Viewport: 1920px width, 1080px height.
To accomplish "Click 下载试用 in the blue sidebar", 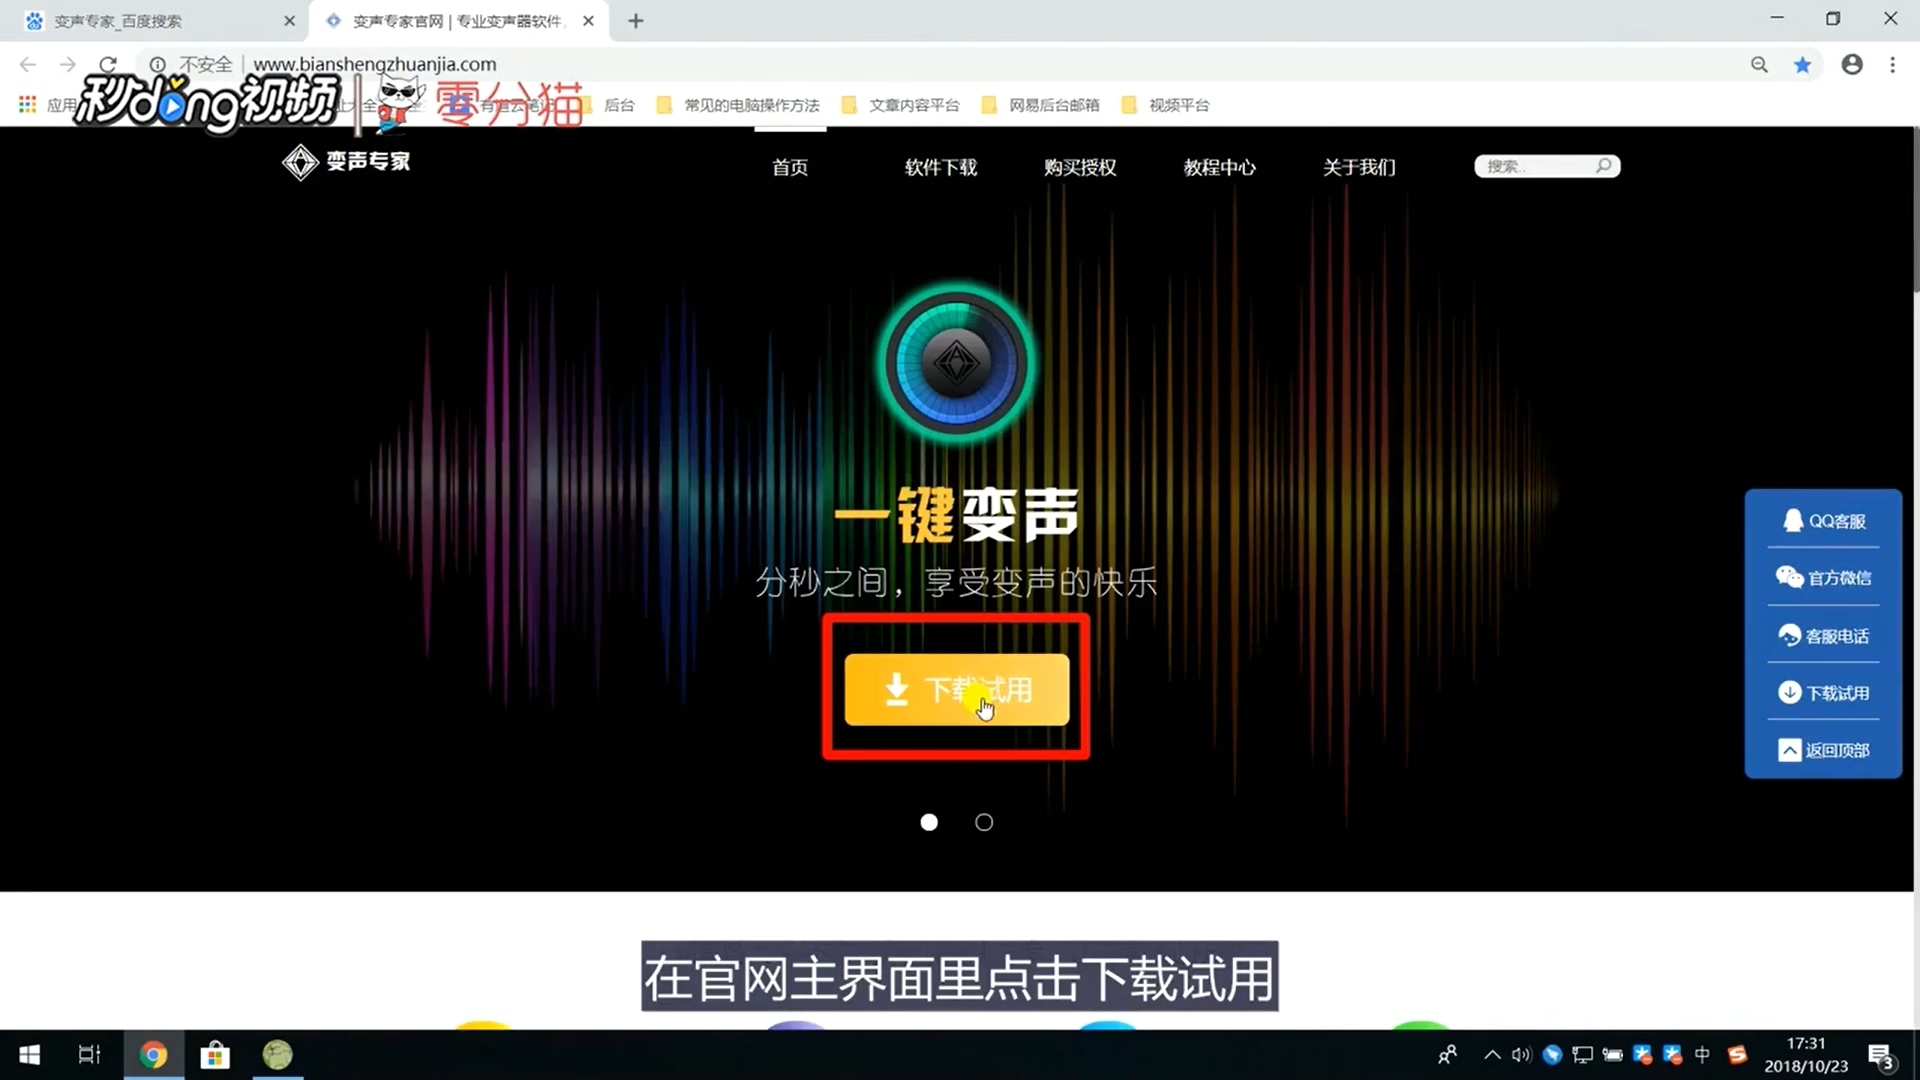I will pyautogui.click(x=1824, y=693).
